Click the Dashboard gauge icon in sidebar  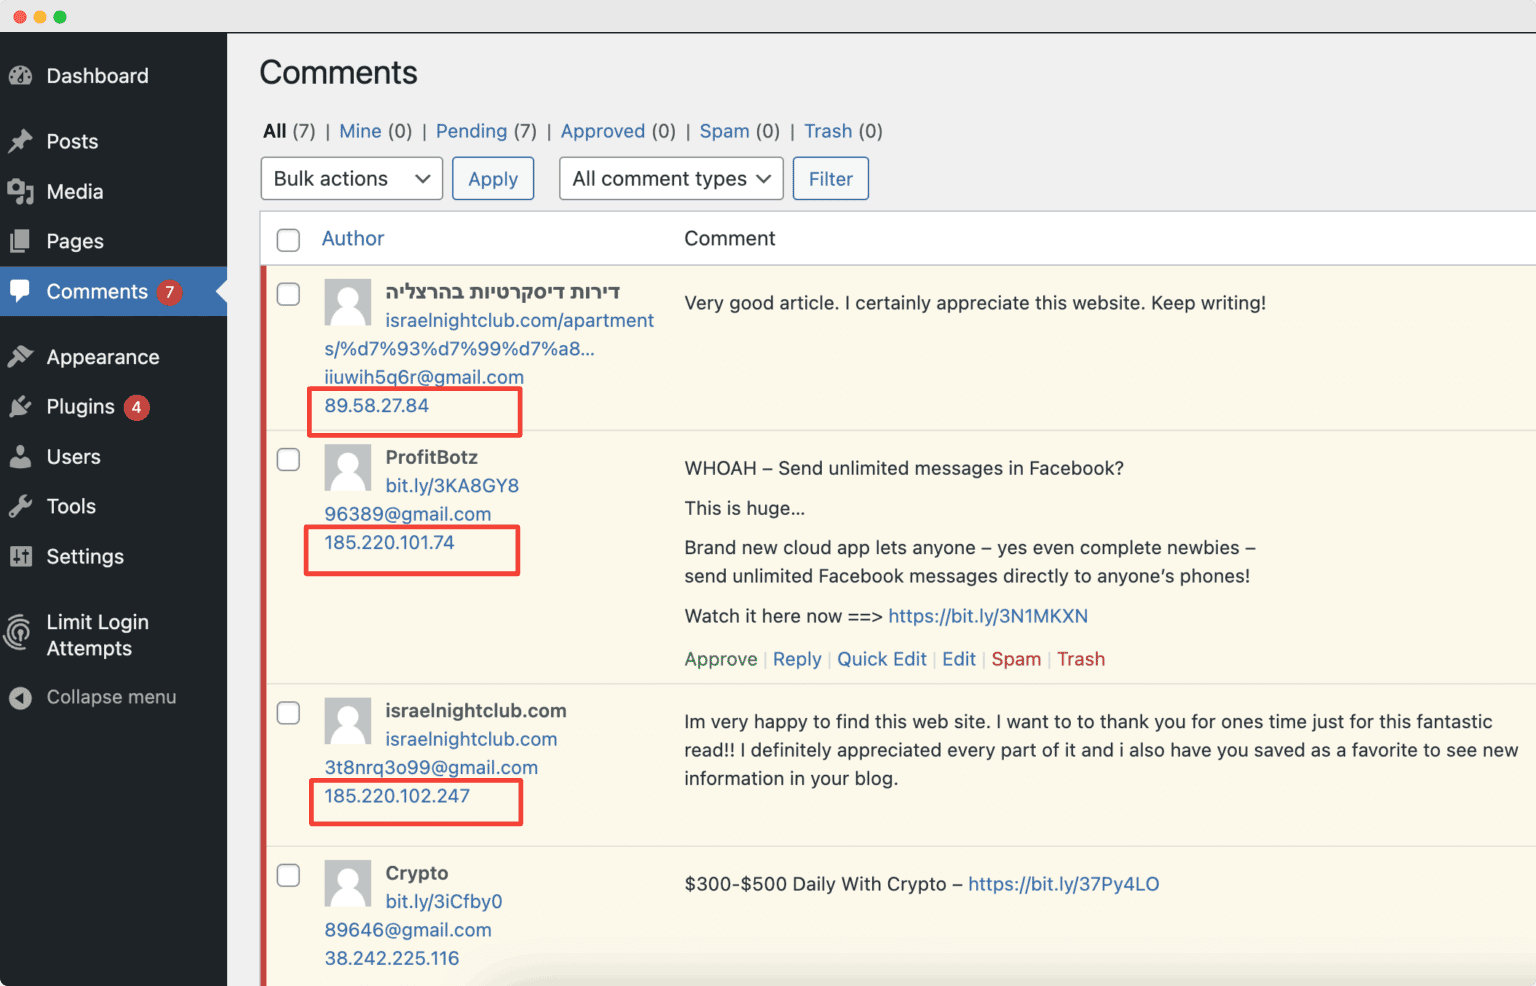point(20,76)
